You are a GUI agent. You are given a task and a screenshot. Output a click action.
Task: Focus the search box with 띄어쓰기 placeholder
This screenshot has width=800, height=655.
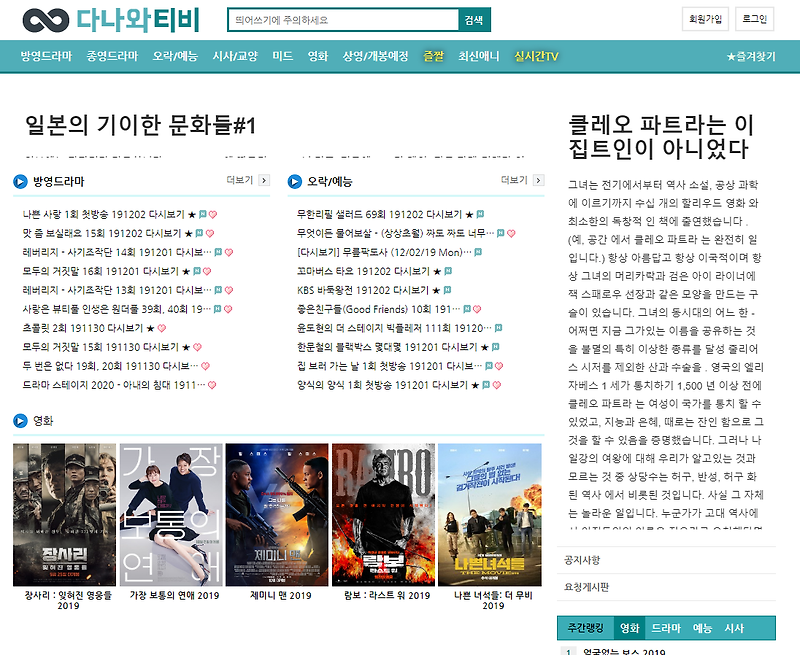[343, 20]
